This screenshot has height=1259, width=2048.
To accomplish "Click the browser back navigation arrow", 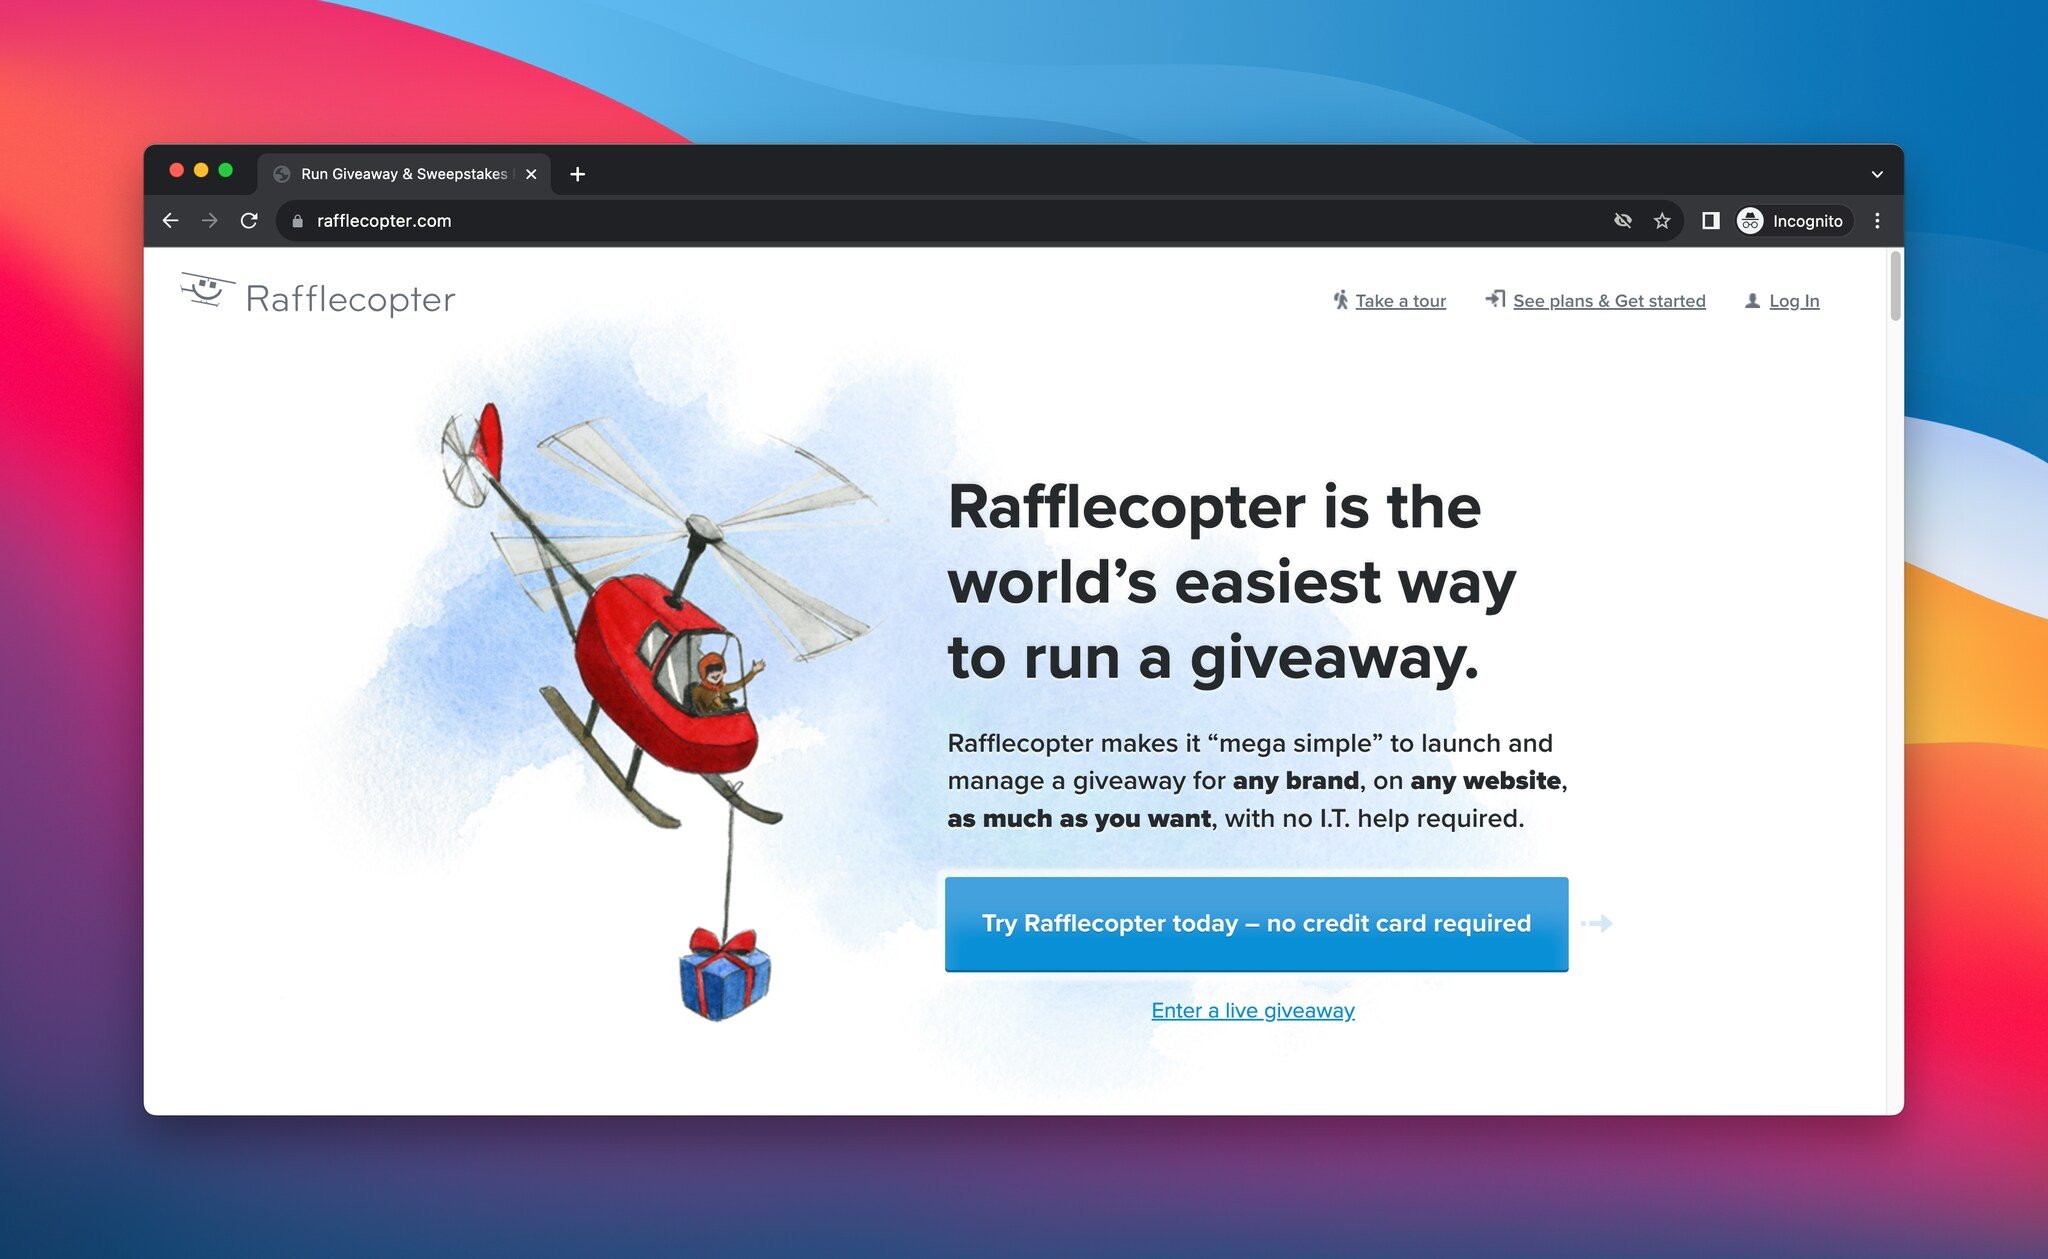I will (171, 221).
